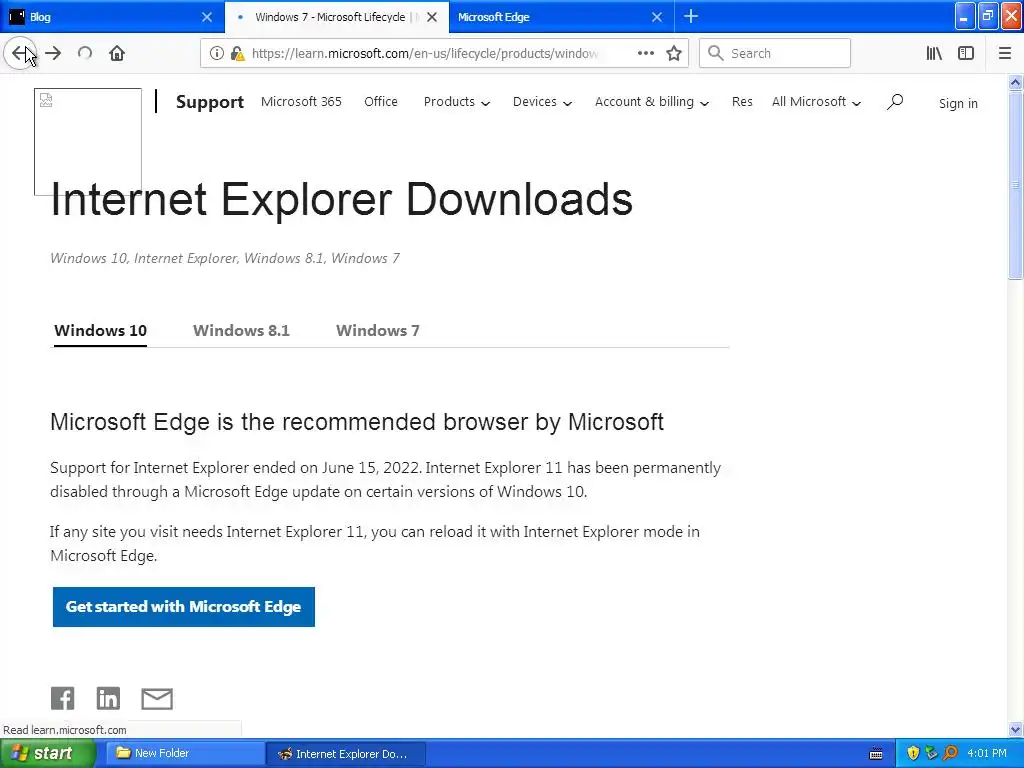Toggle the sidebar view icon
Screen dimensions: 1024x768
pos(966,53)
